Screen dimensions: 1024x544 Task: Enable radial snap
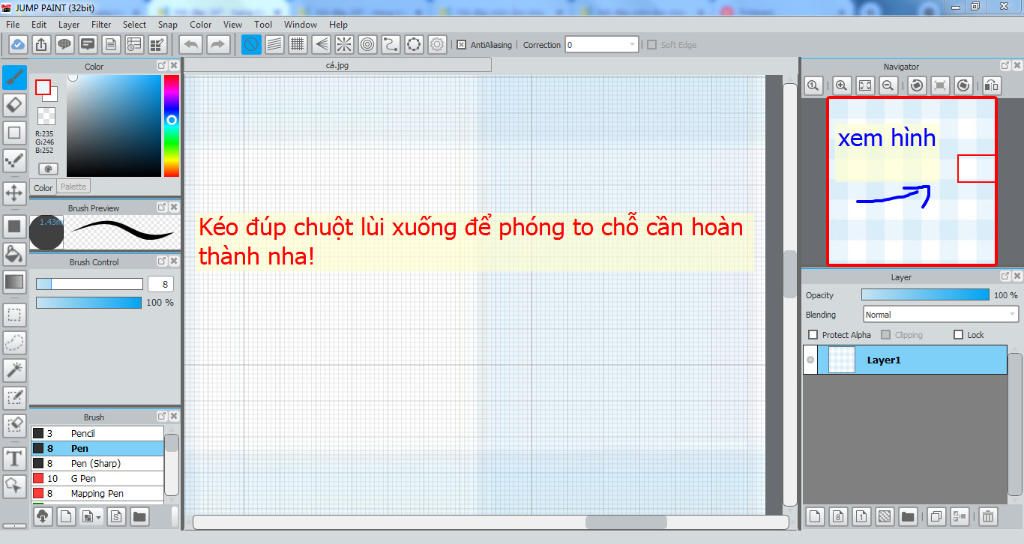point(344,44)
